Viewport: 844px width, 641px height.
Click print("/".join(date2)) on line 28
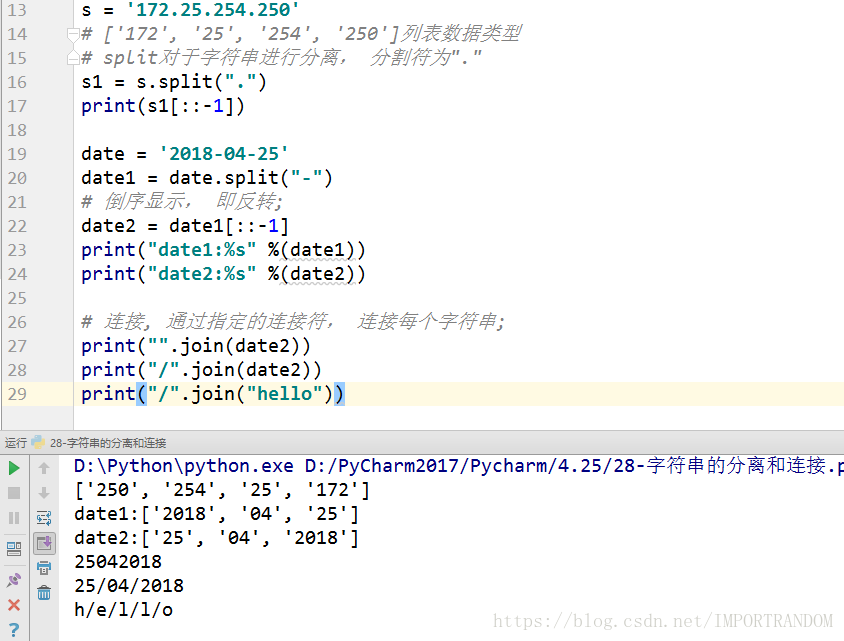201,370
